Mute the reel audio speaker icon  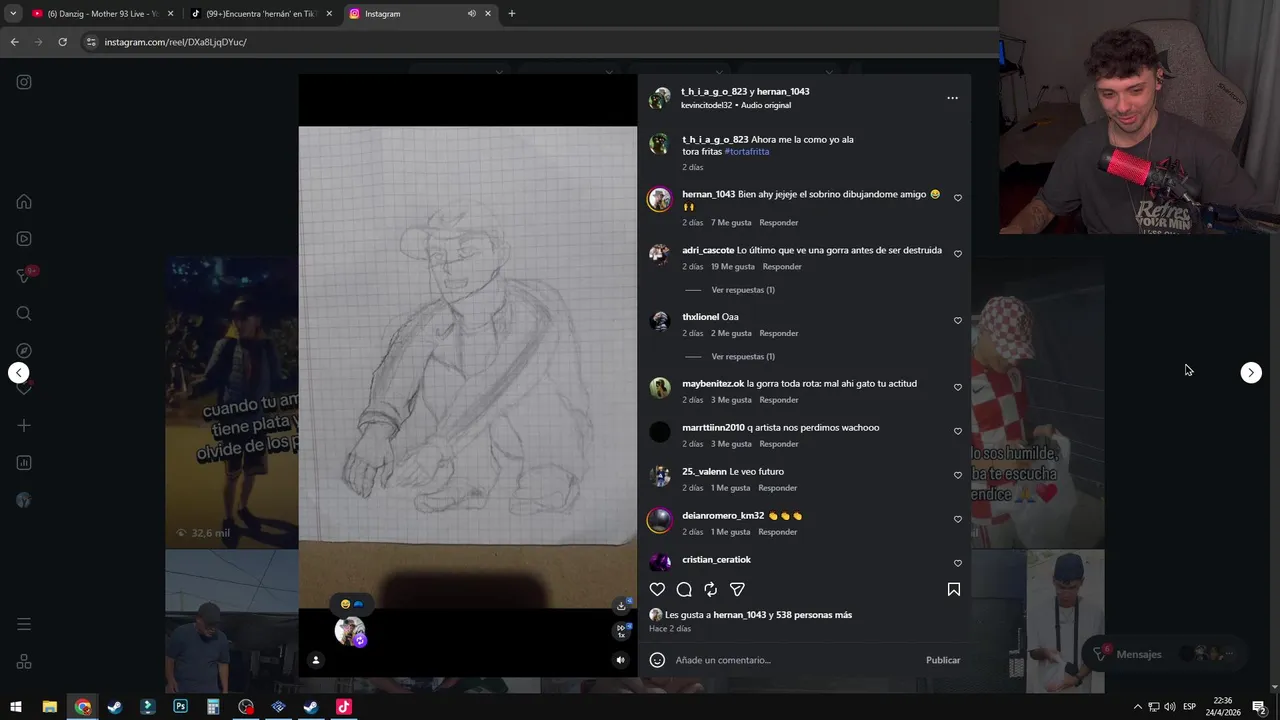click(620, 660)
